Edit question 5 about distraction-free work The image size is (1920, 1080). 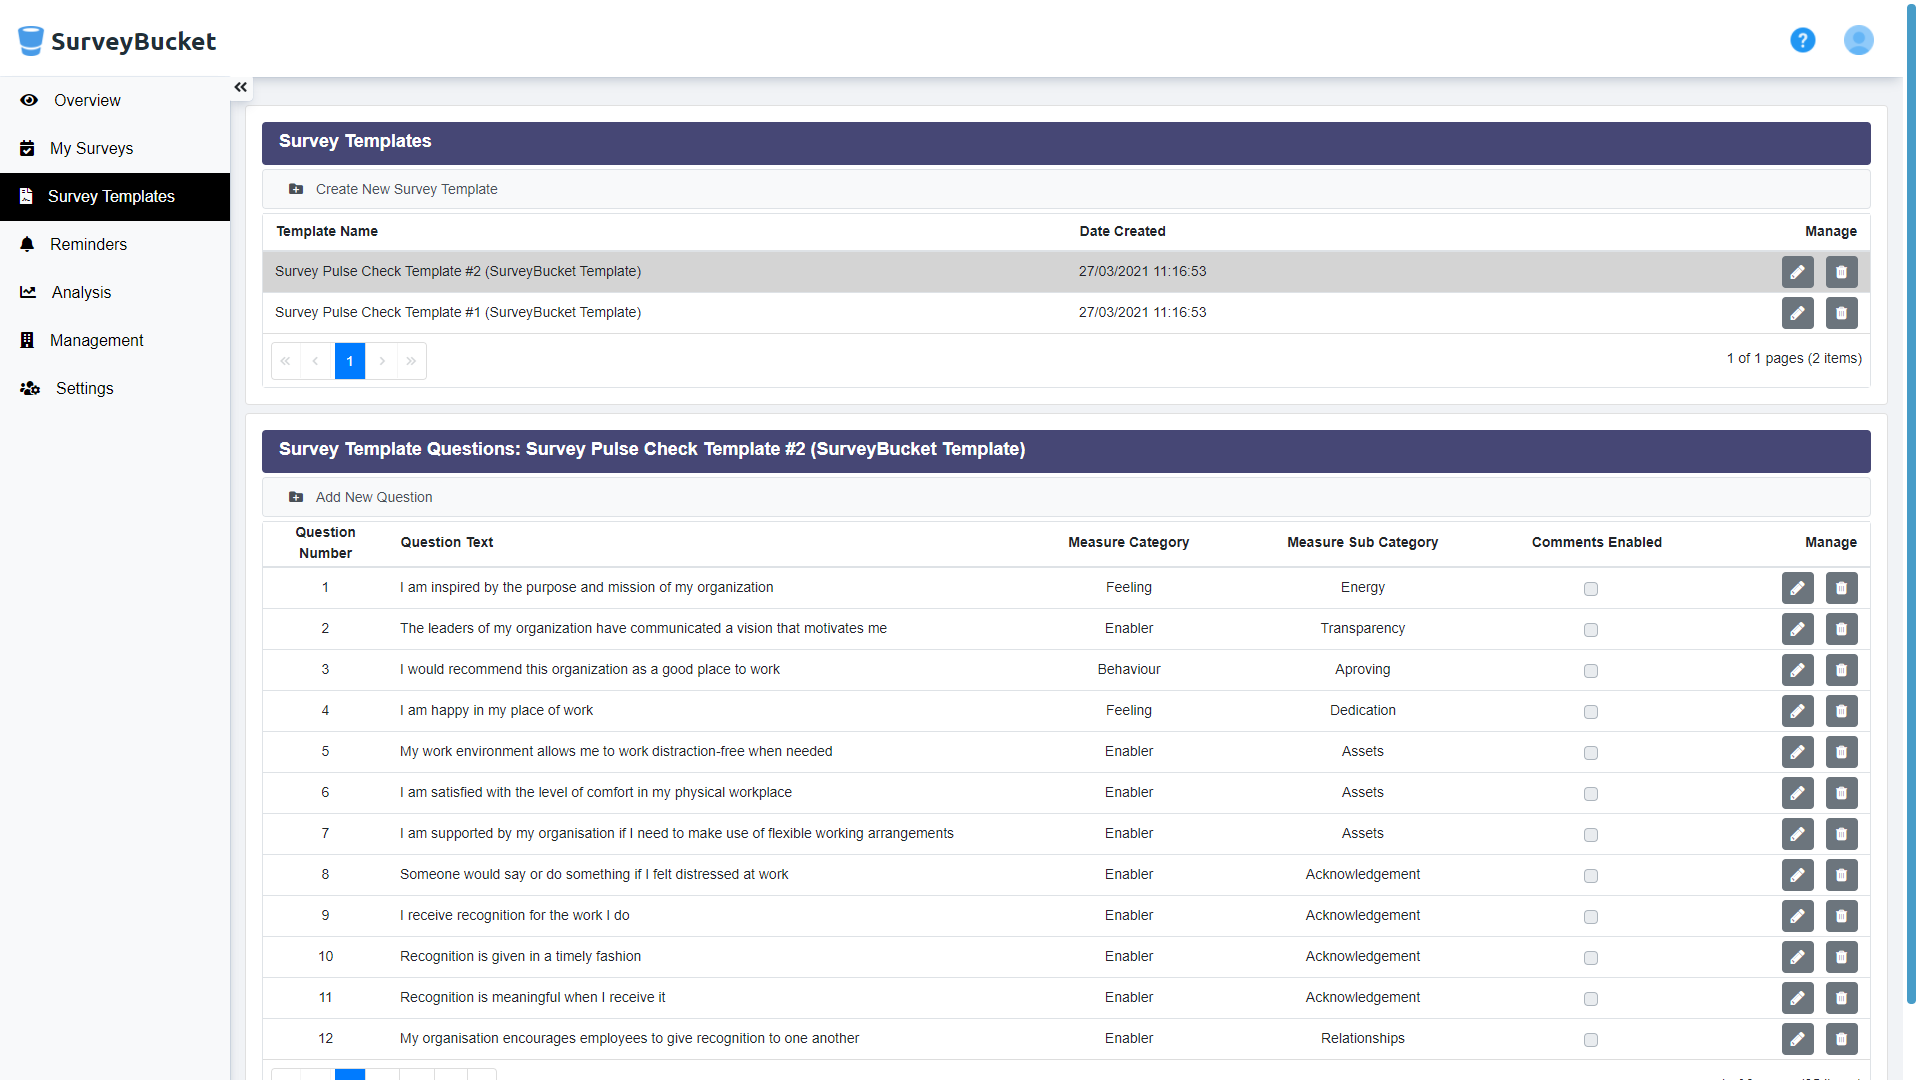tap(1797, 752)
